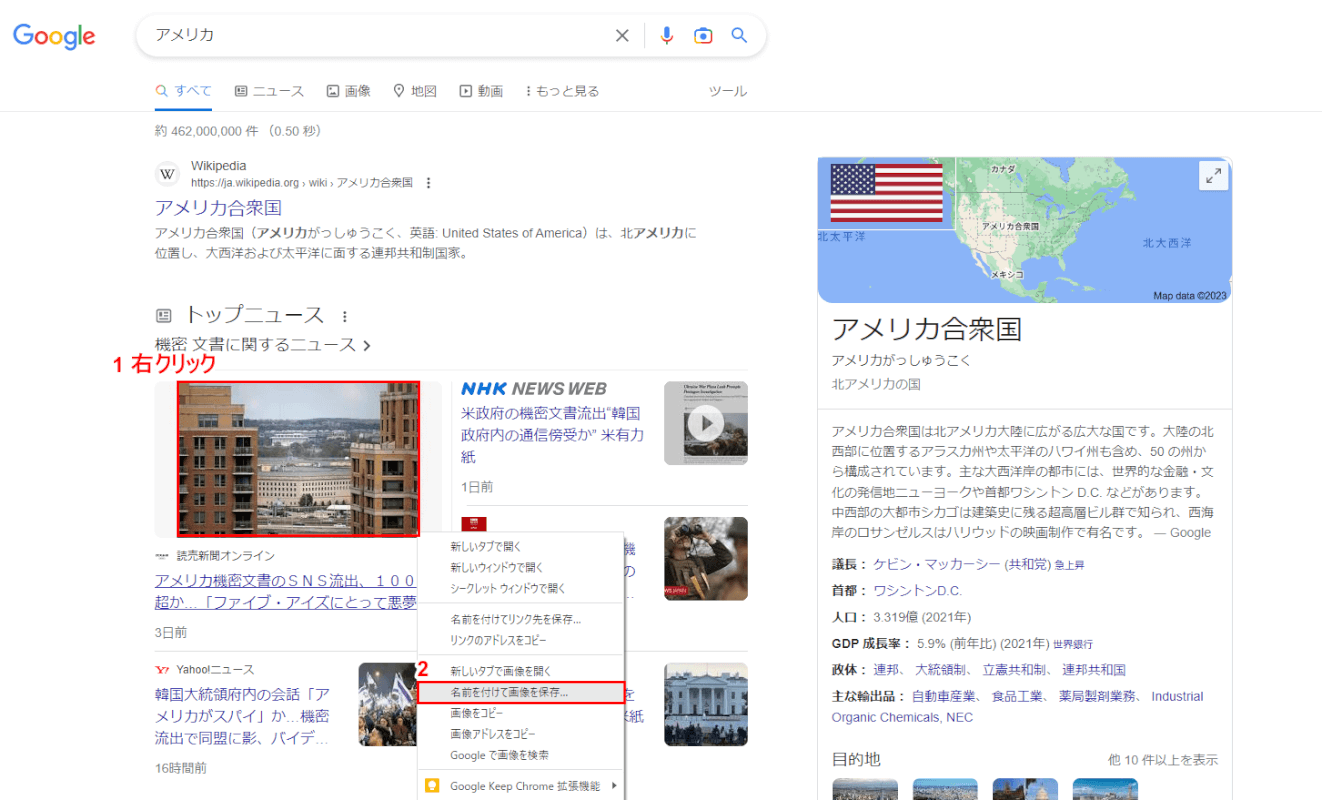
Task: Open the Industrial Organic Chemicals, NEC link
Action: click(x=1017, y=707)
